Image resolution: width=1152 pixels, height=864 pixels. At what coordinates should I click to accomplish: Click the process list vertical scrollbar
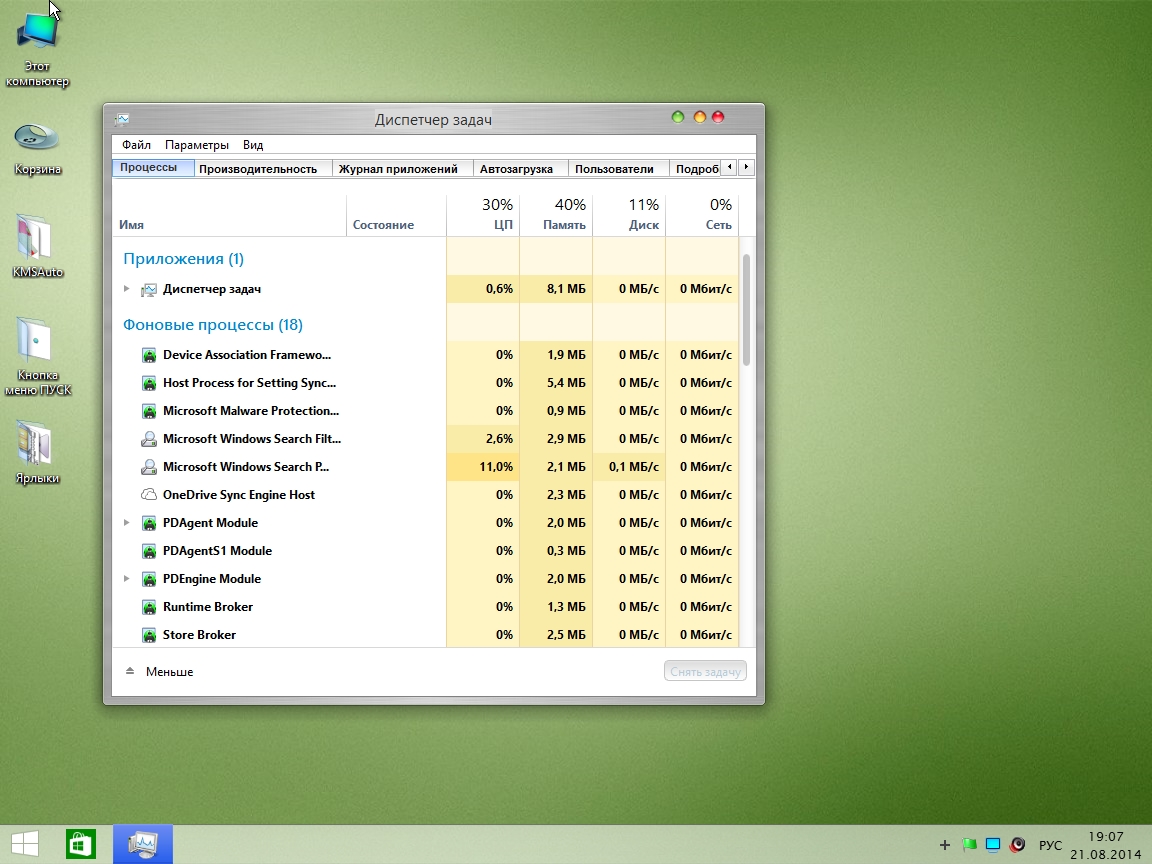coord(747,310)
